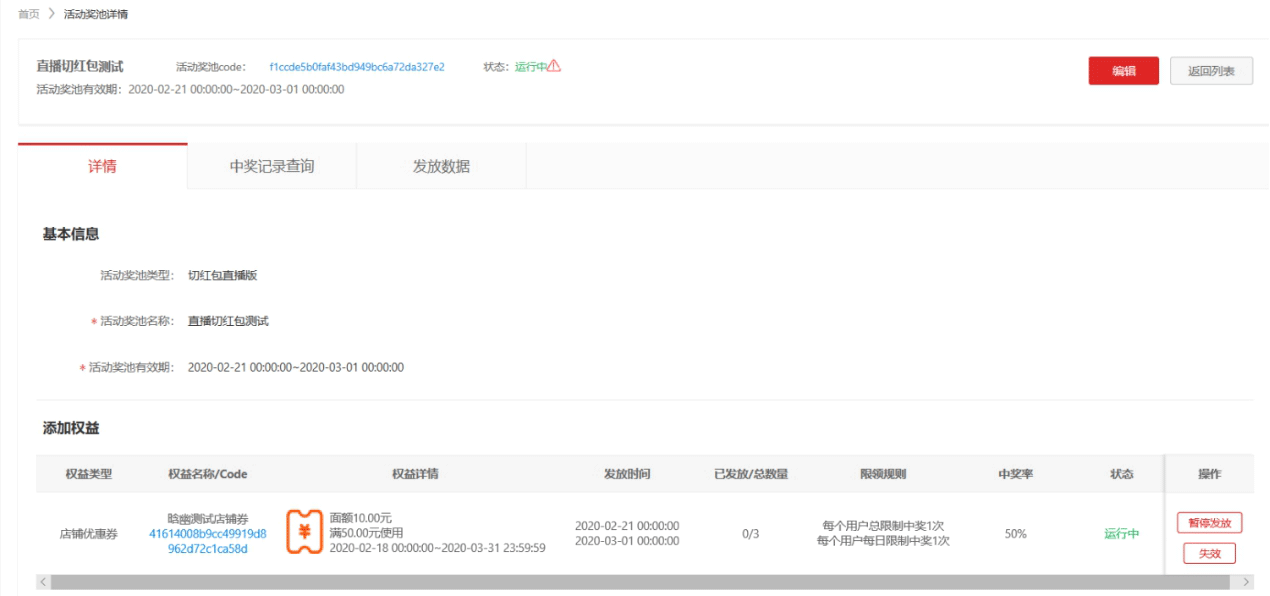This screenshot has height=596, width=1270.
Task: Click the orange ¥ coupon icon
Action: pyautogui.click(x=304, y=530)
